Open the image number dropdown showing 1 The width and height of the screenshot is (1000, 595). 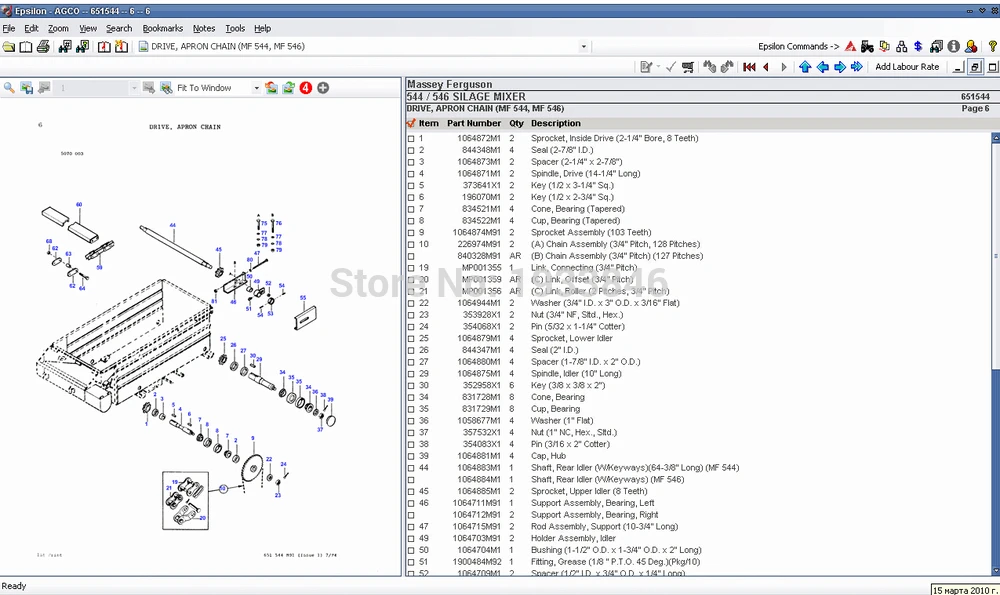pos(134,88)
